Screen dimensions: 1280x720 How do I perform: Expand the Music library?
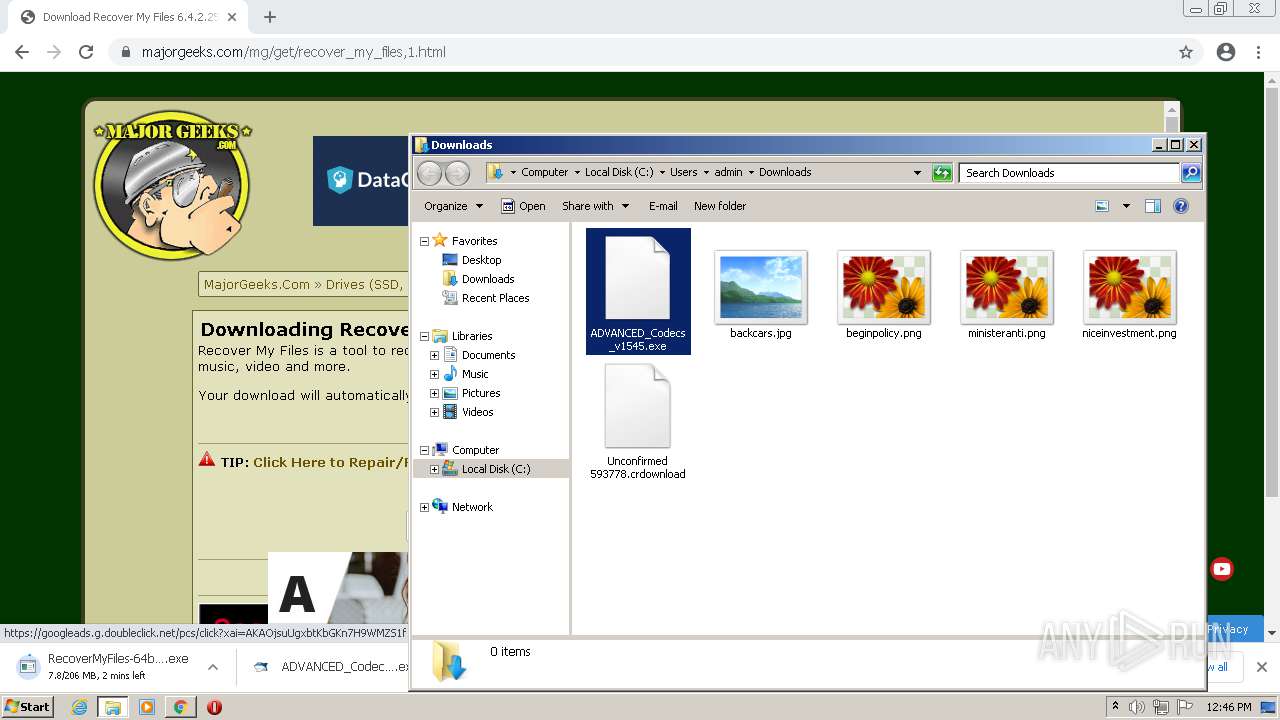(434, 374)
